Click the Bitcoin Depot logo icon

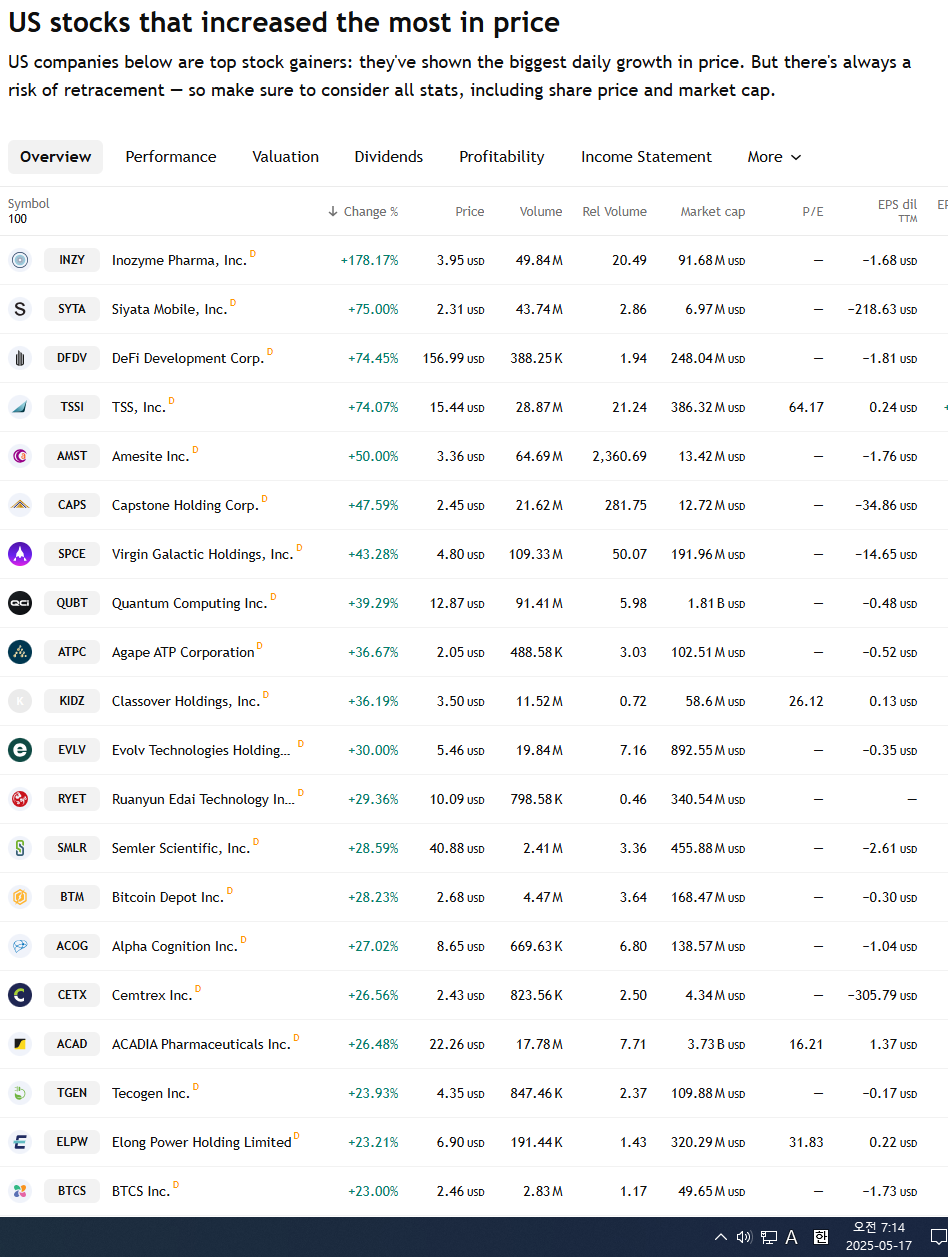pyautogui.click(x=20, y=897)
